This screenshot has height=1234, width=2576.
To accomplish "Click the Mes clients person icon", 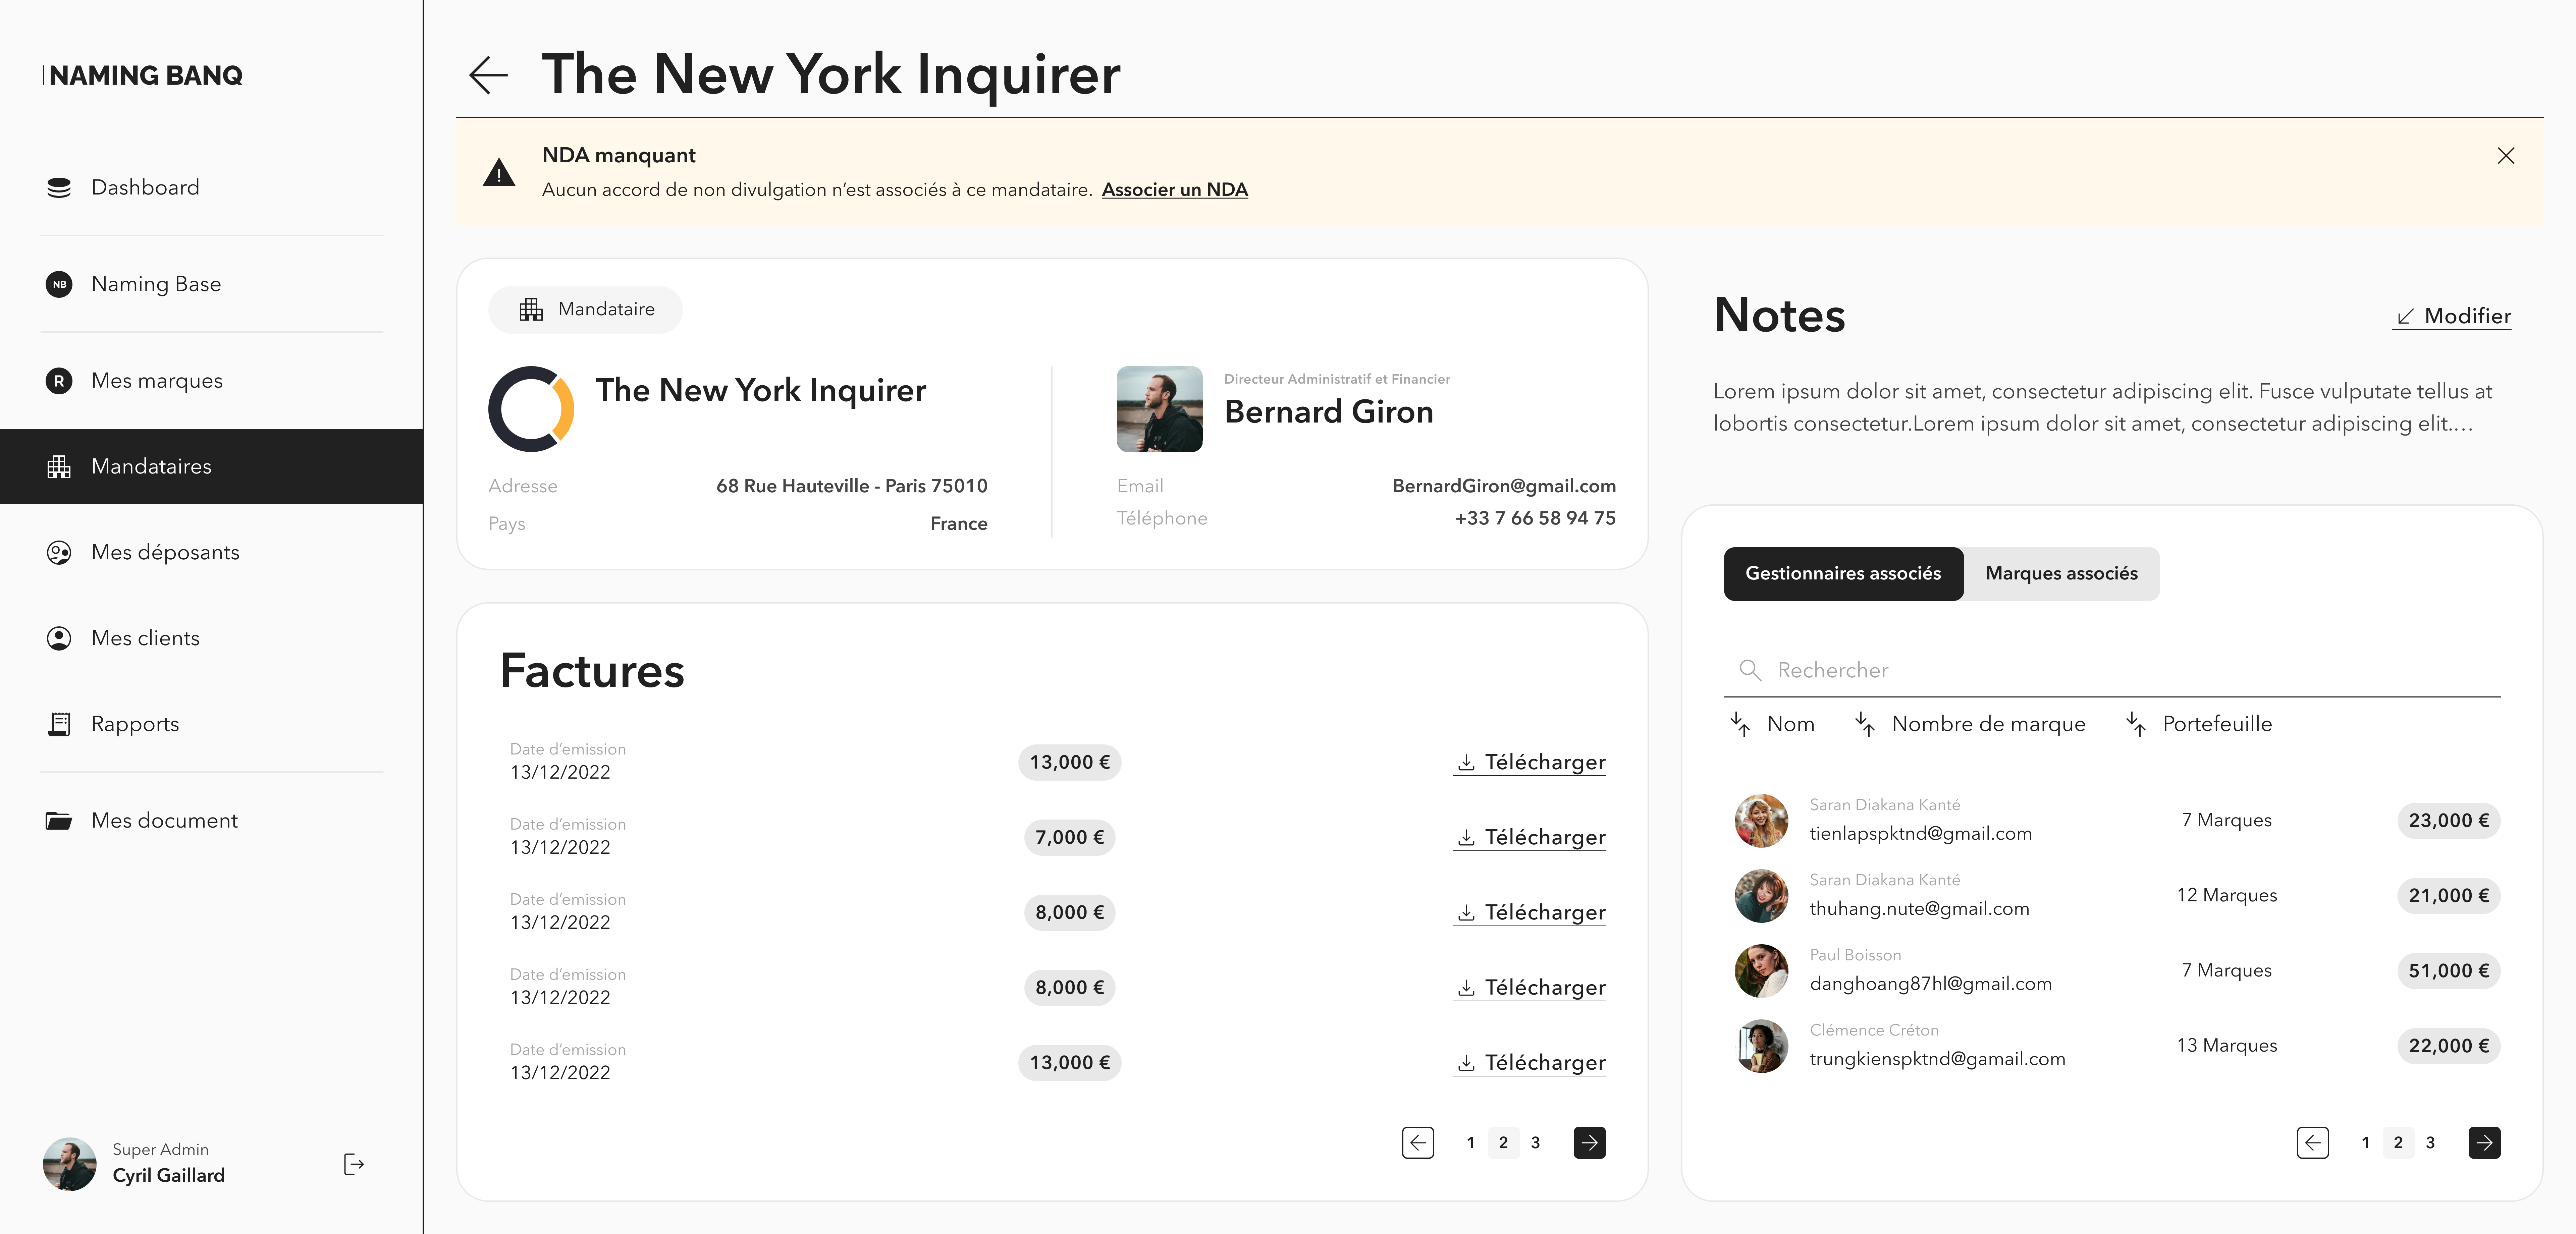I will [59, 638].
